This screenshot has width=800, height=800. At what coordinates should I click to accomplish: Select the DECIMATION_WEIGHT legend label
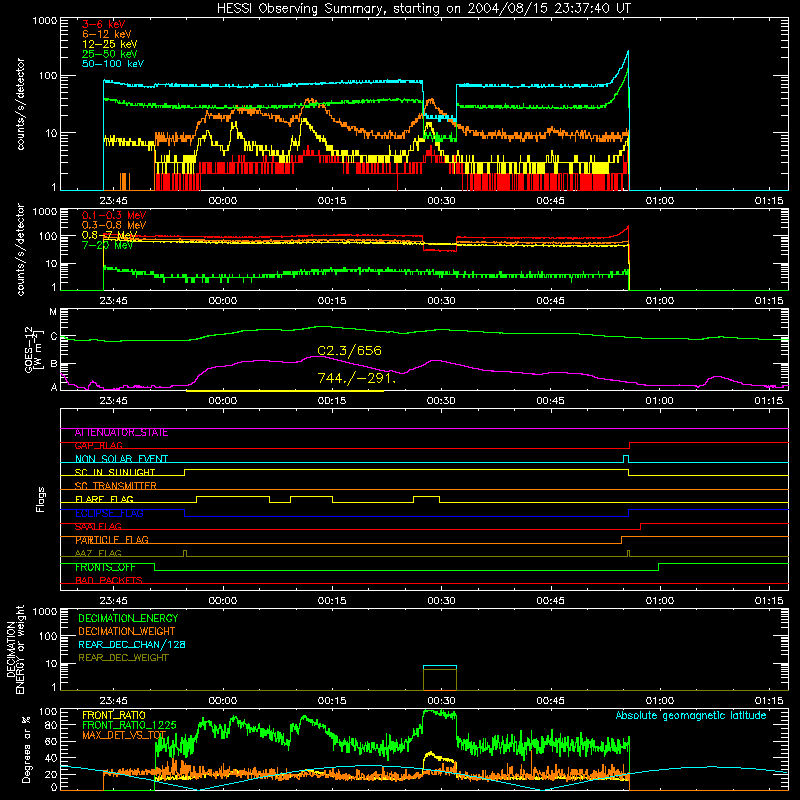tap(127, 632)
